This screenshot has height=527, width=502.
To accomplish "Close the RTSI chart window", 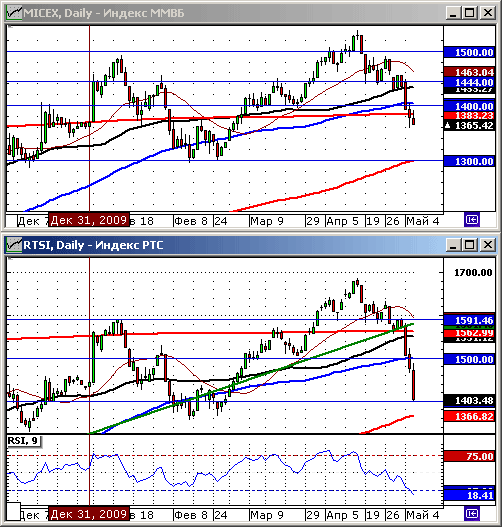I will click(x=488, y=245).
